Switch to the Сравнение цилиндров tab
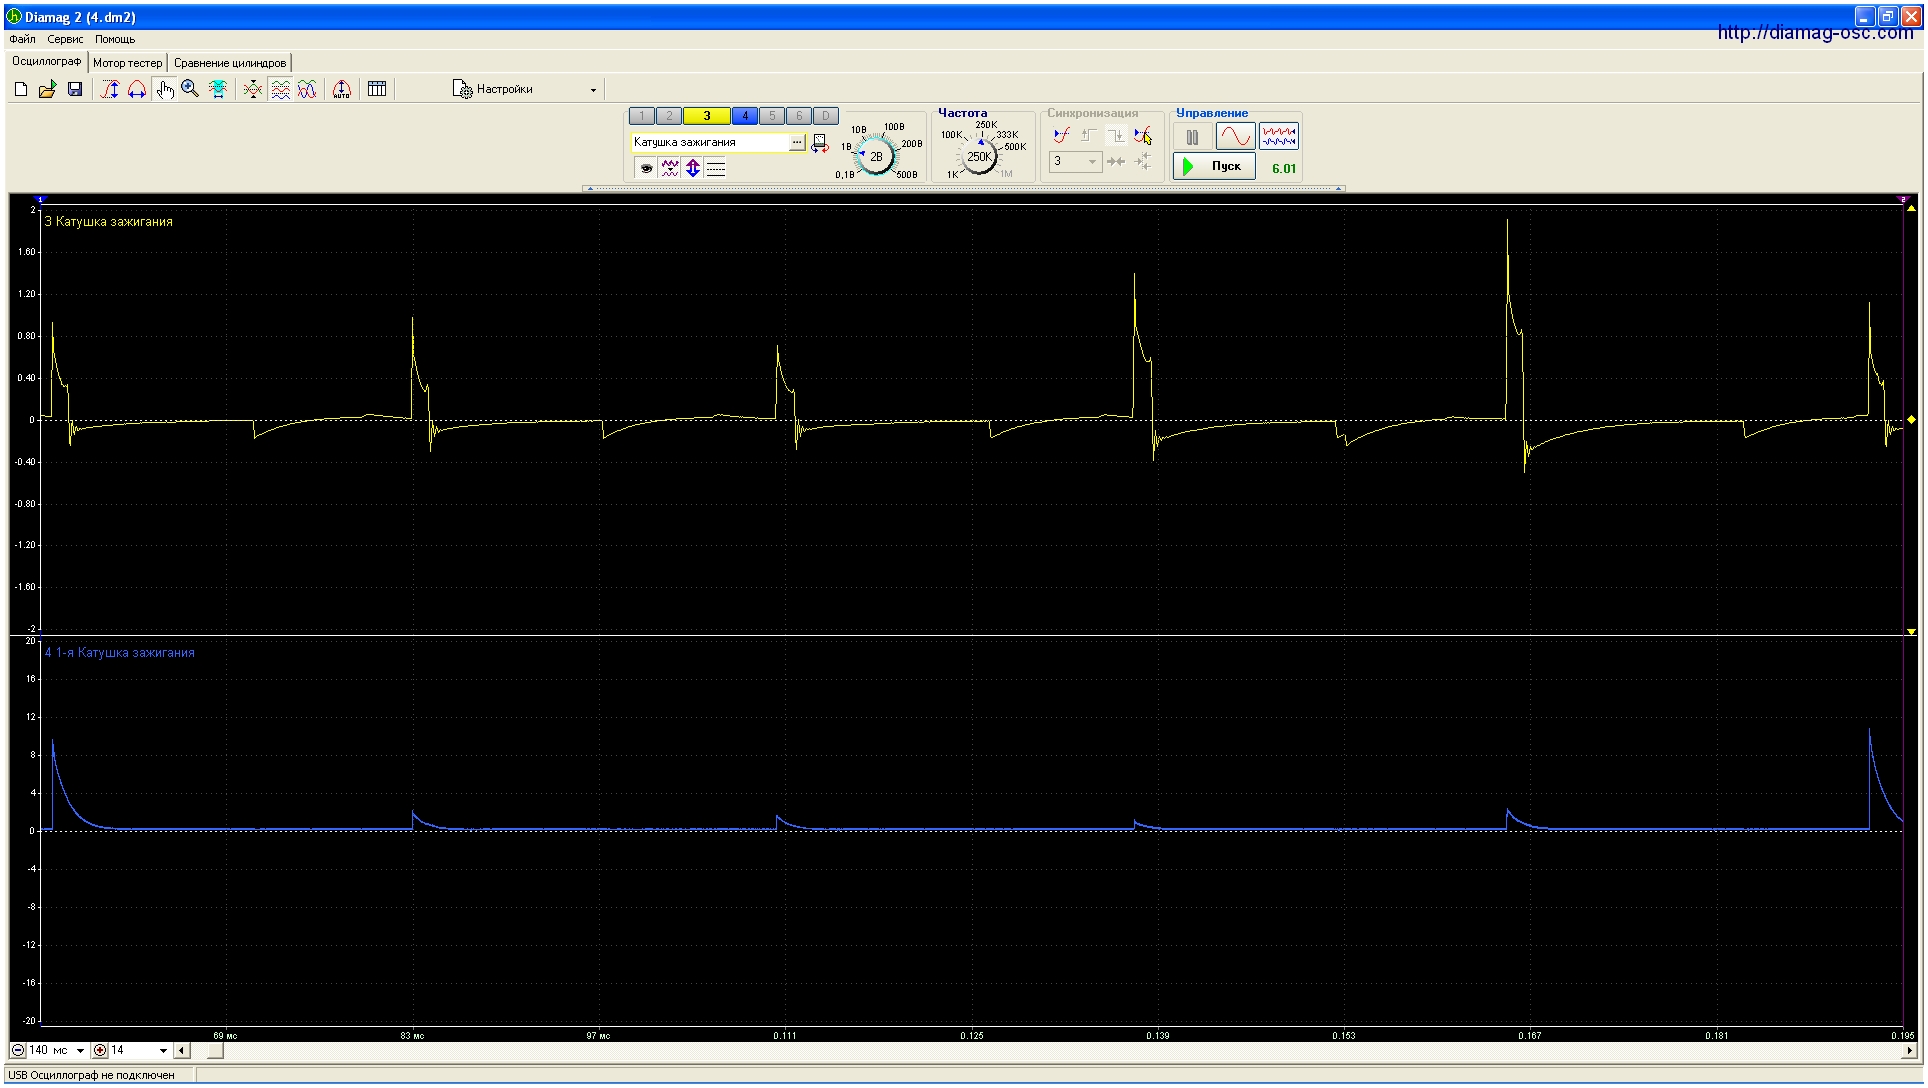Image resolution: width=1928 pixels, height=1088 pixels. click(230, 63)
